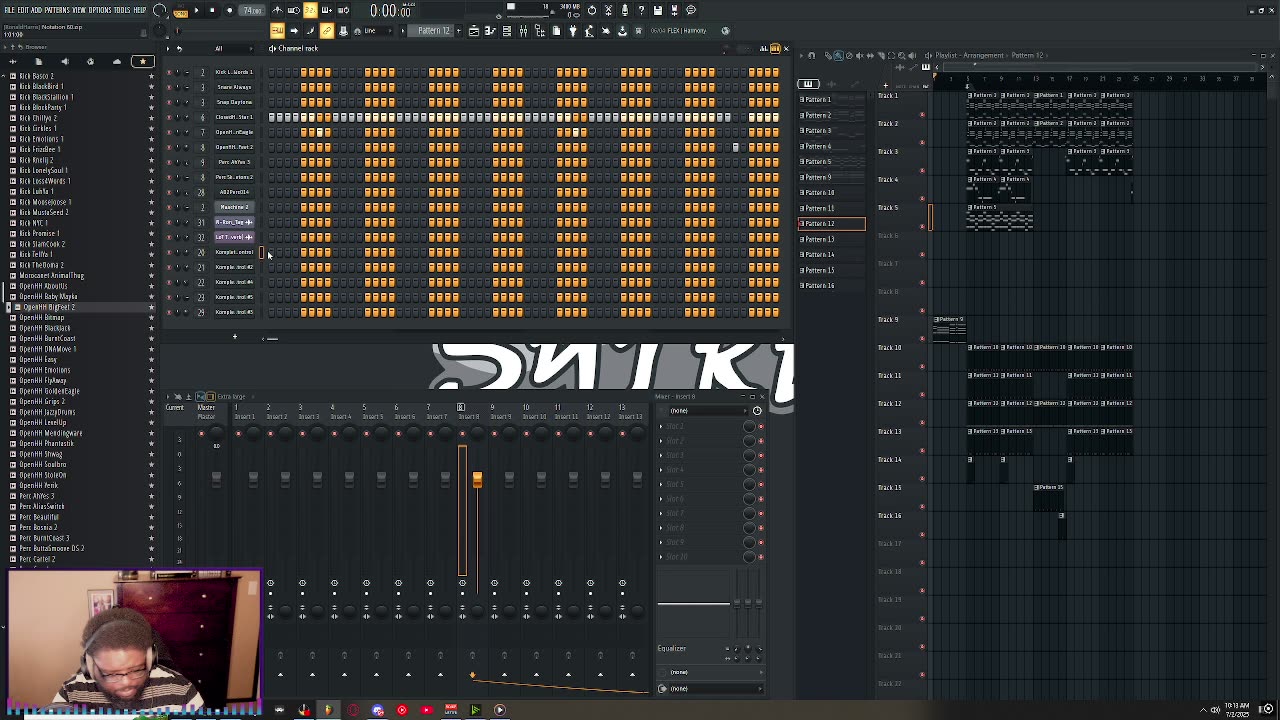Toggle the graph editor icon in Channel rack
This screenshot has height=720, width=1280.
tap(763, 48)
